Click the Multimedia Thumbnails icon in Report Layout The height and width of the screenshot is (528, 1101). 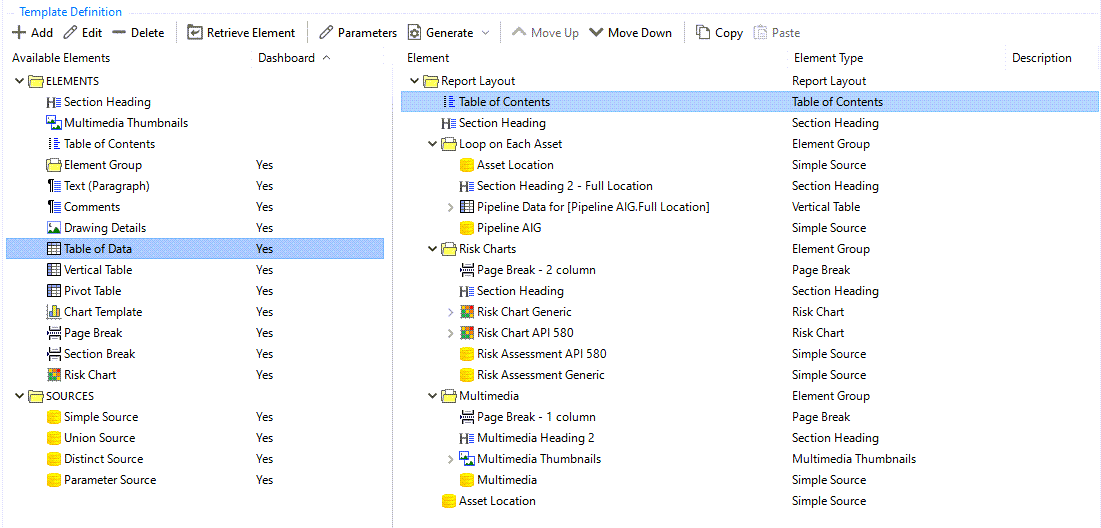coord(466,459)
